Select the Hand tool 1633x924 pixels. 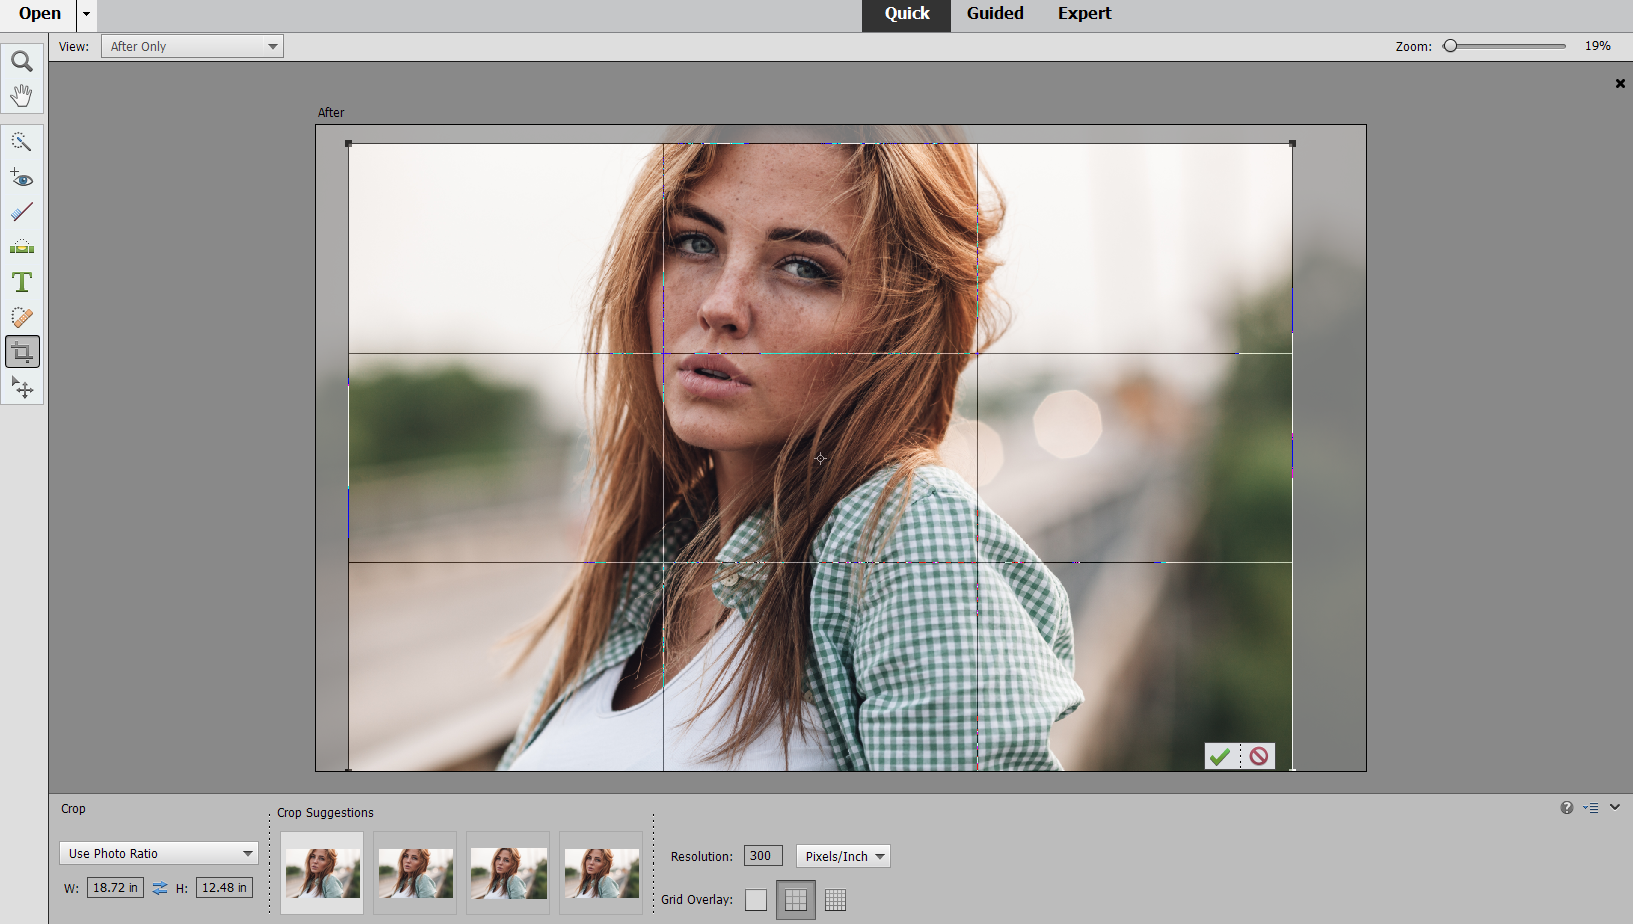(22, 96)
